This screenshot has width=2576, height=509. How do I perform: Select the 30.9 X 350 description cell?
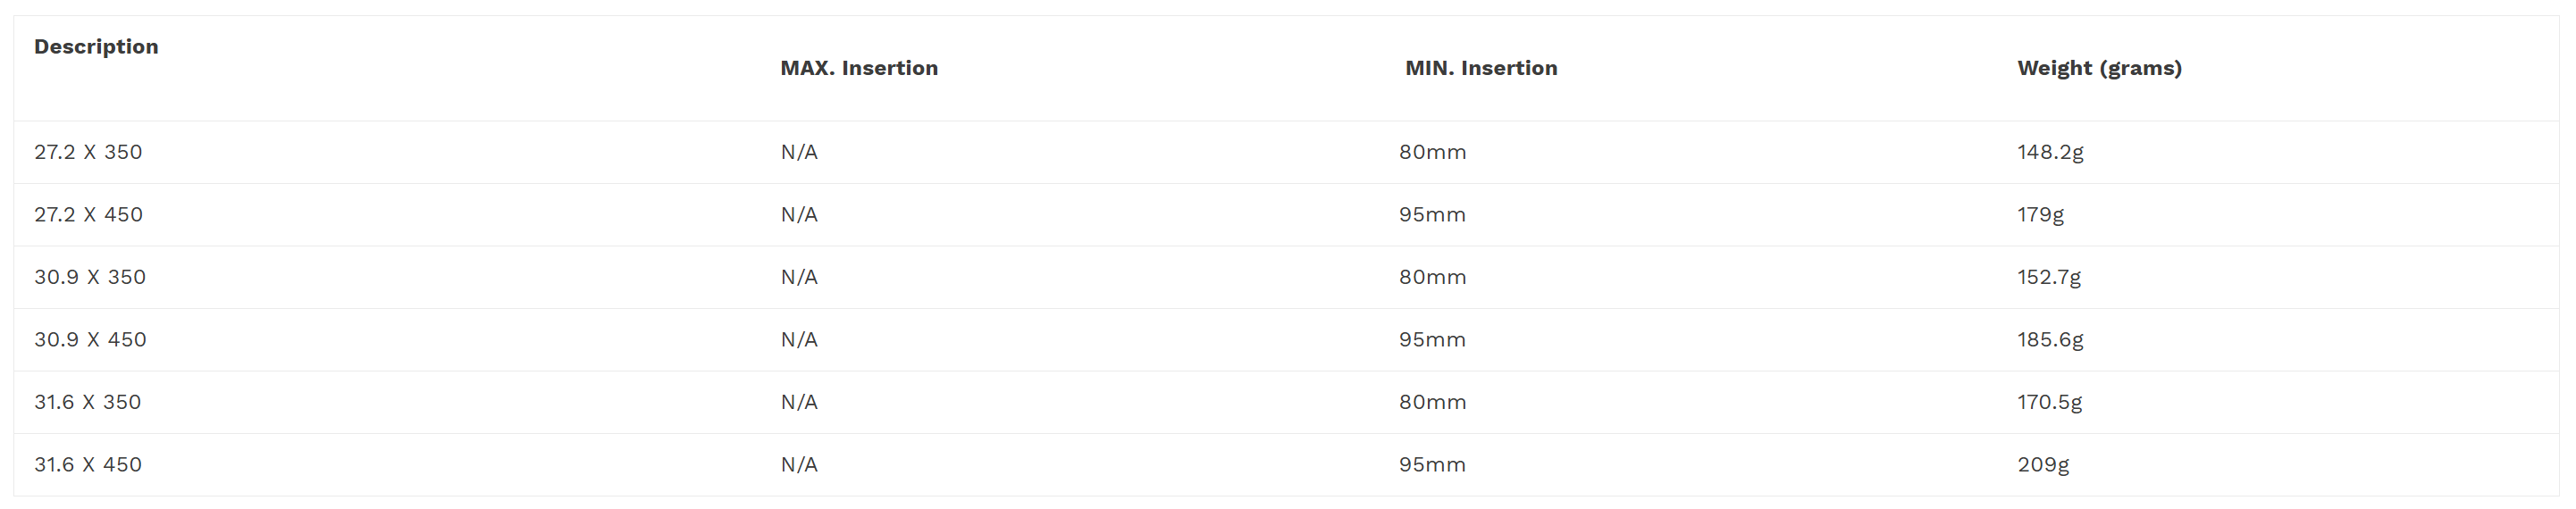(90, 277)
